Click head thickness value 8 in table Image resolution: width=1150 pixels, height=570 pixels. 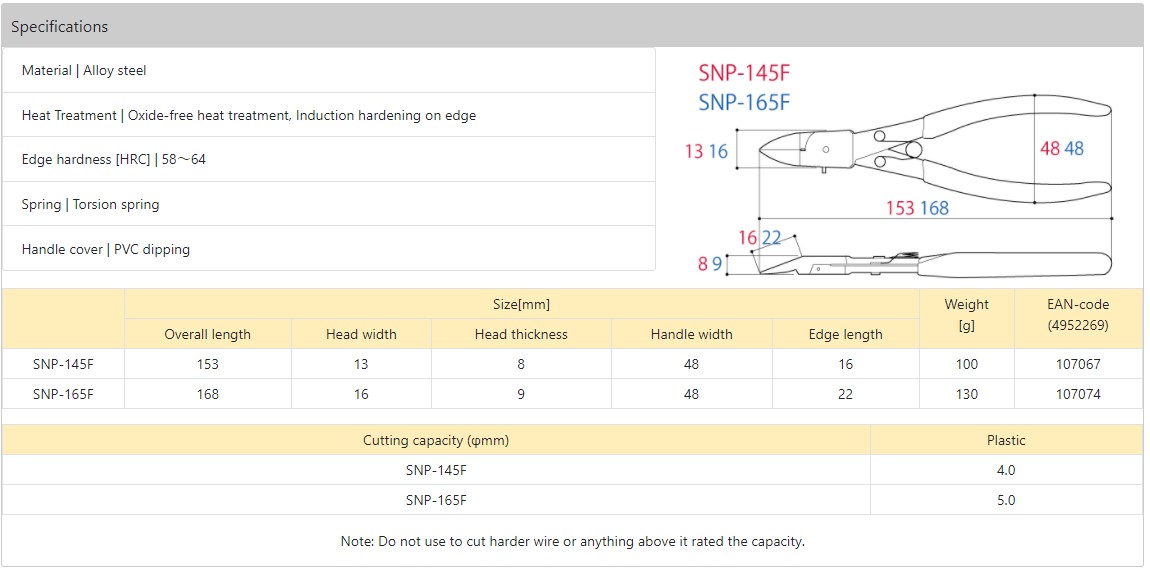pos(521,364)
